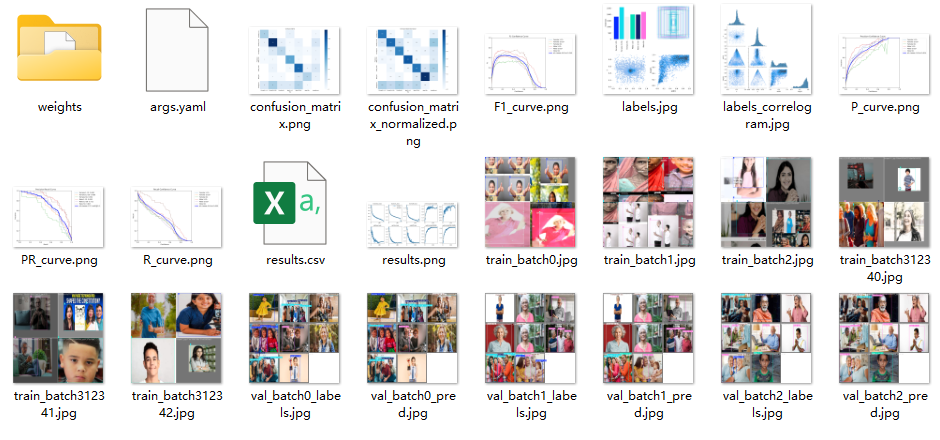
Task: Select the train_batch312340.jpg thumbnail
Action: coord(884,202)
